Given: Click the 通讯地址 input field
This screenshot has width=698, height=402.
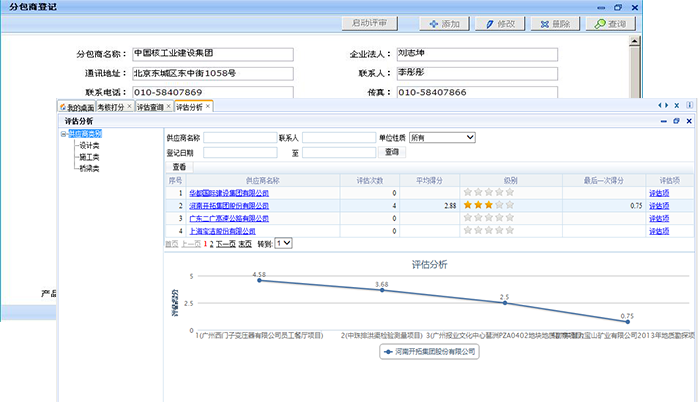Looking at the screenshot, I should [x=213, y=73].
